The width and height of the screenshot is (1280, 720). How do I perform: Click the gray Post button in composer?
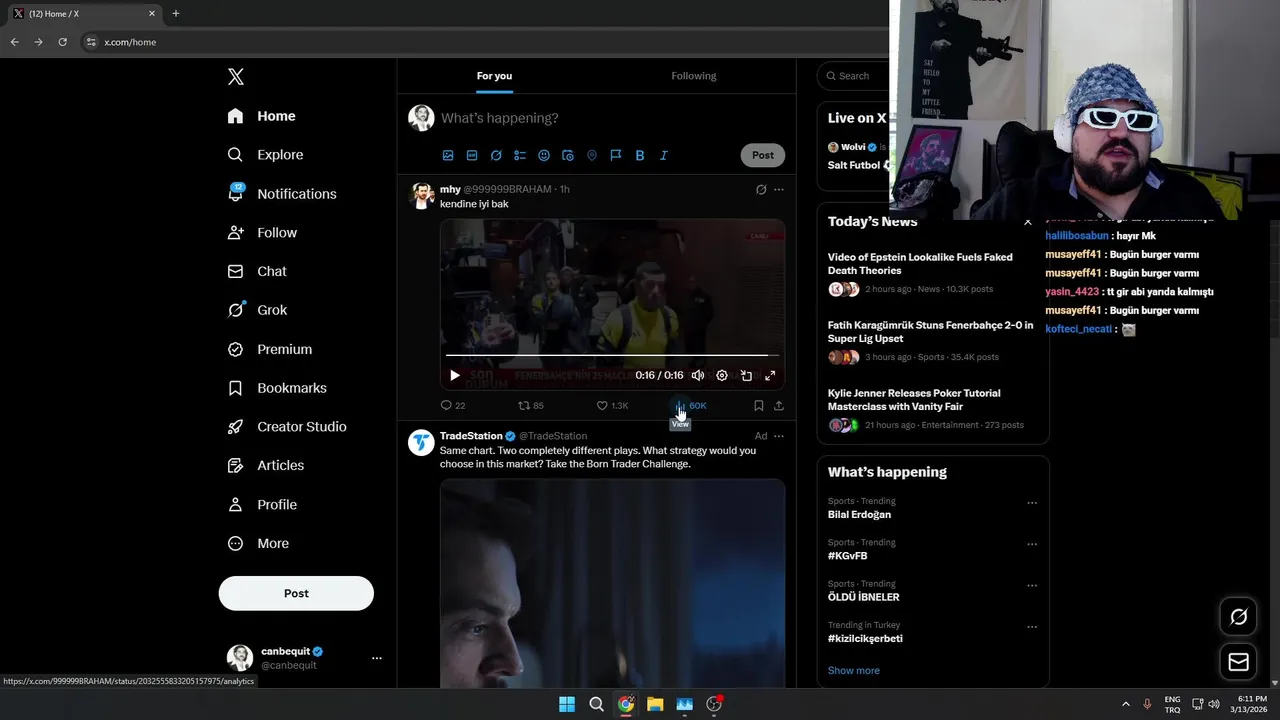tap(763, 155)
